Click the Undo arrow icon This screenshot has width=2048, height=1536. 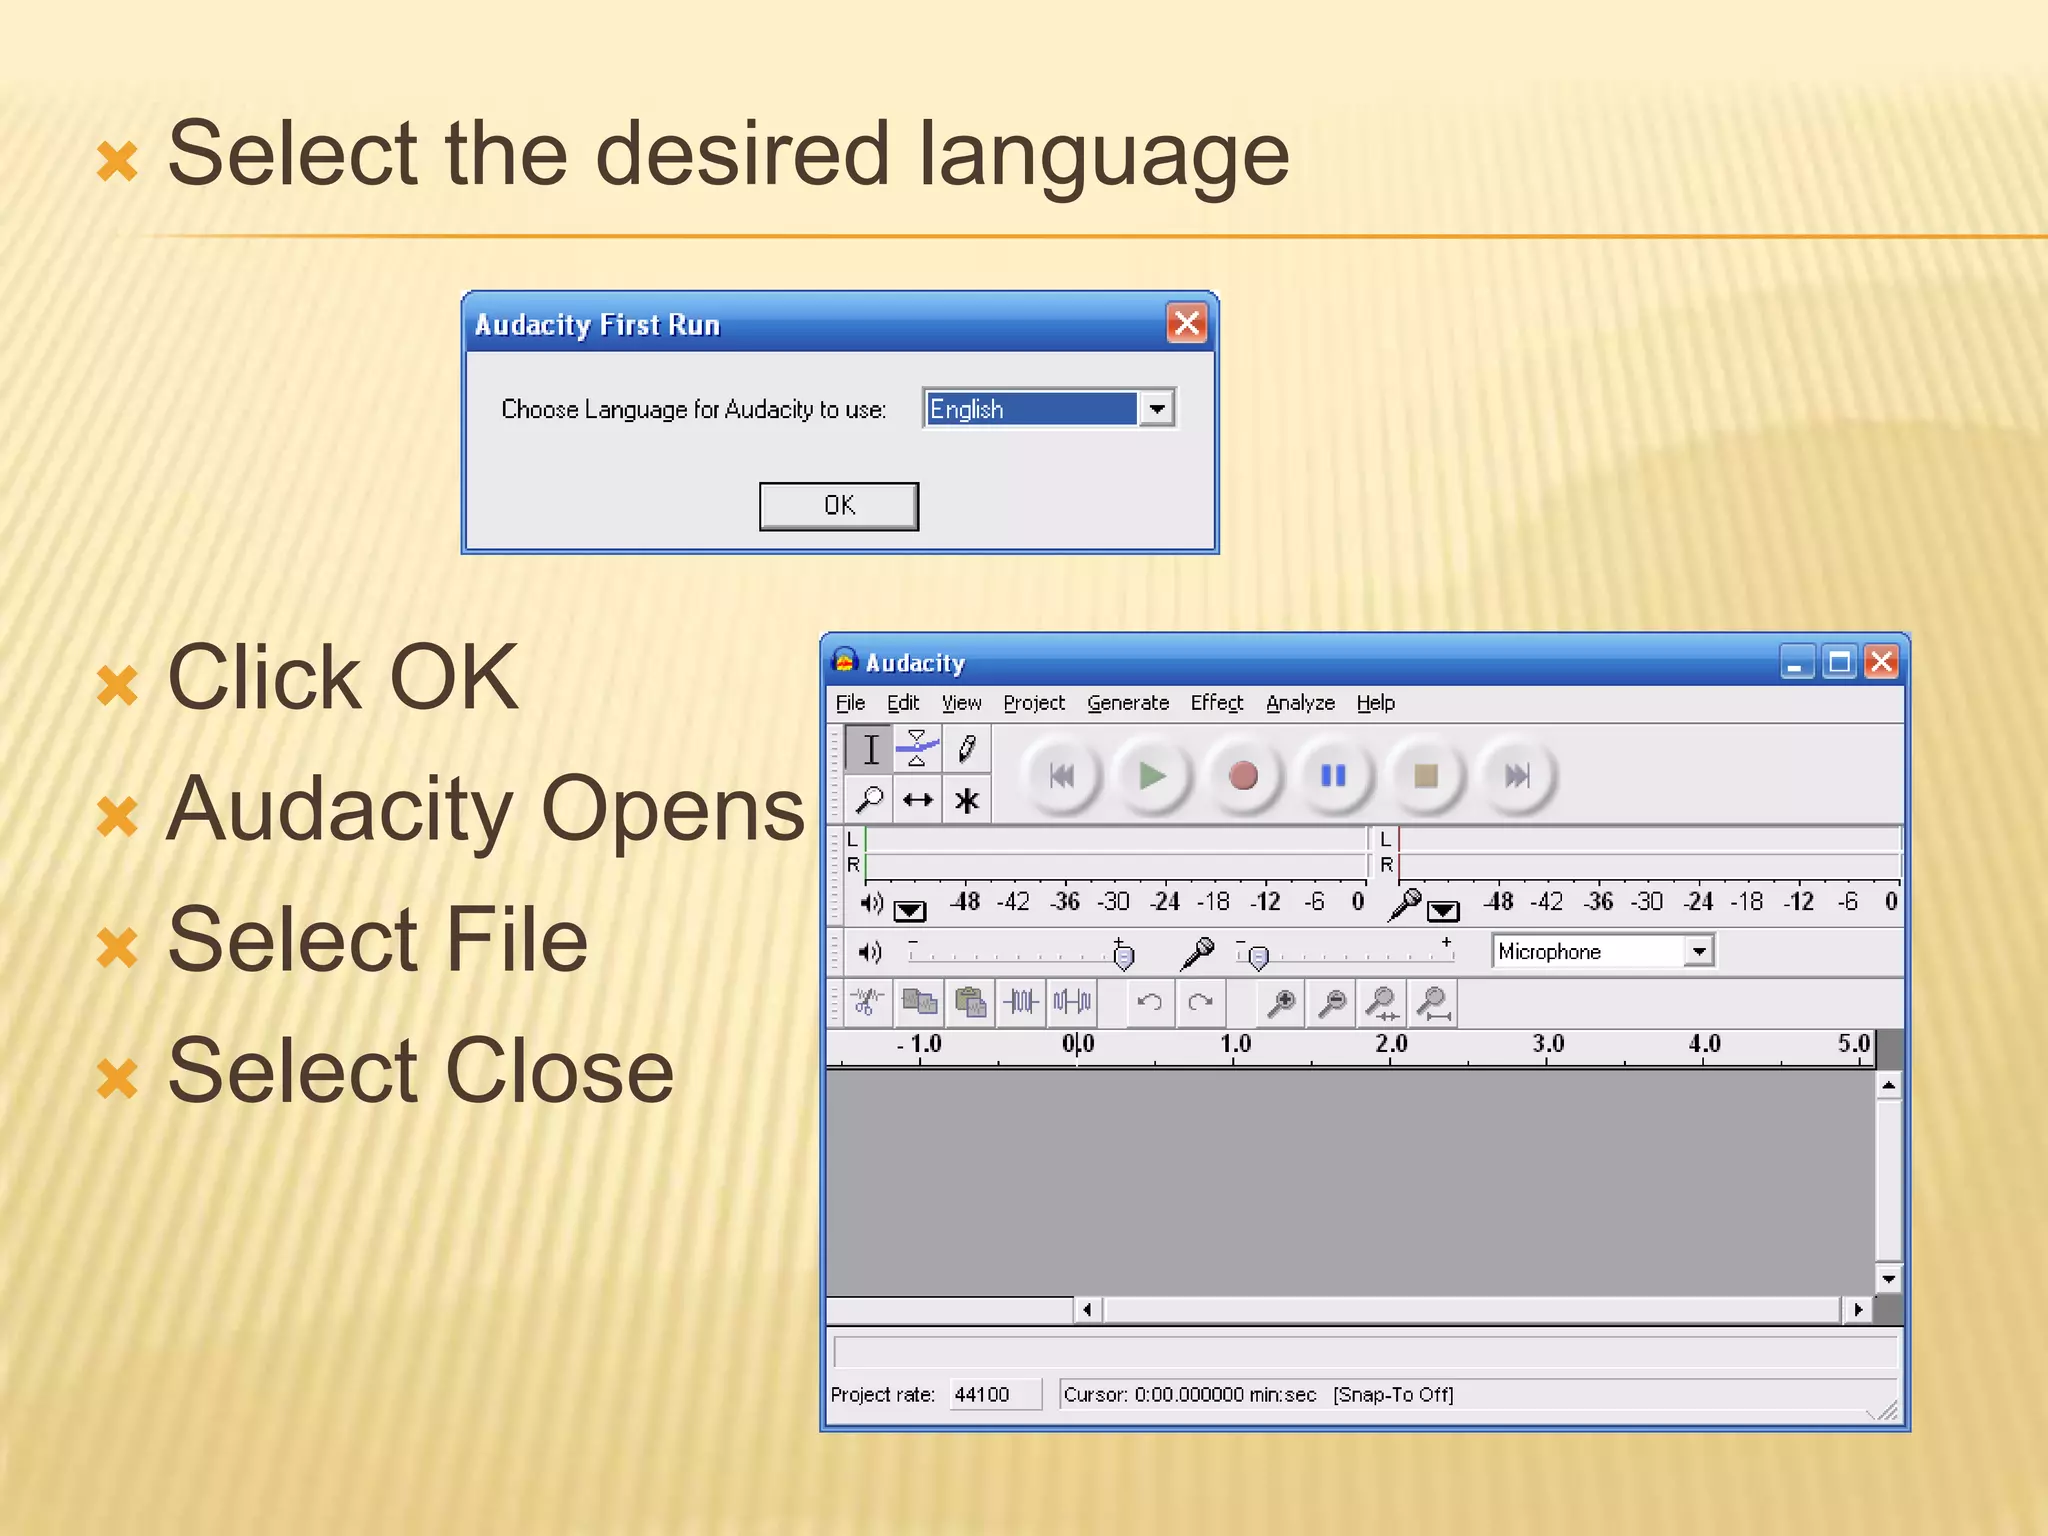[1150, 1001]
